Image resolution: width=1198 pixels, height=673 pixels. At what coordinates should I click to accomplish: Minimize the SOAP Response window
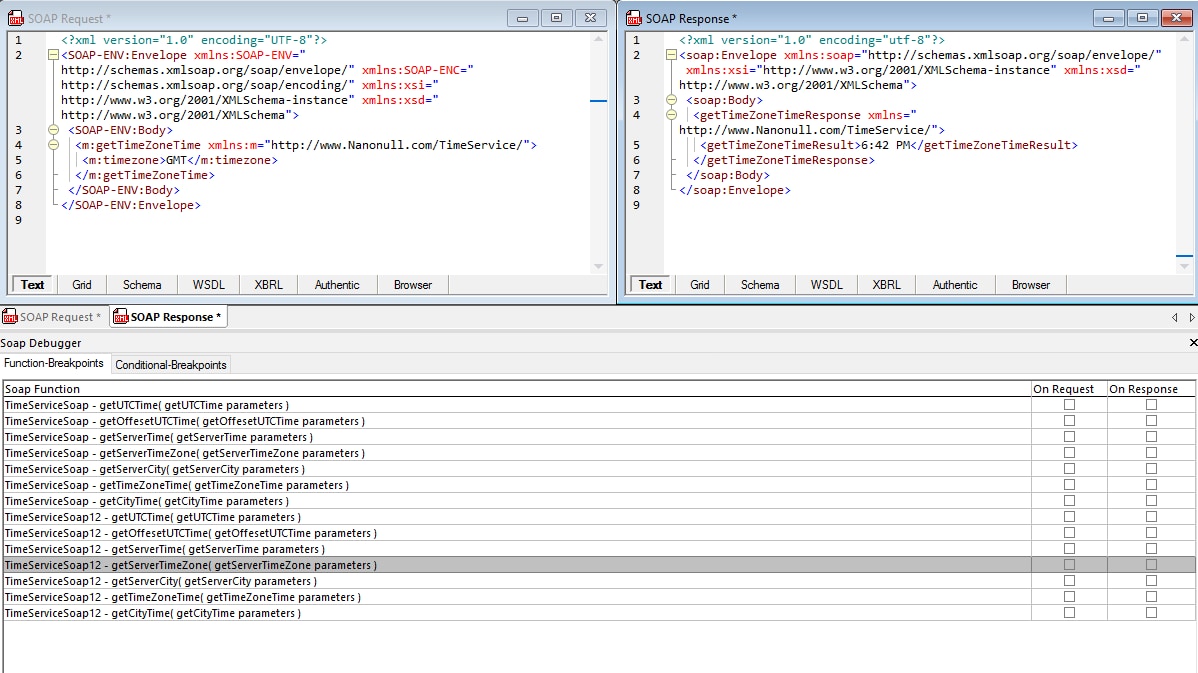point(1109,18)
